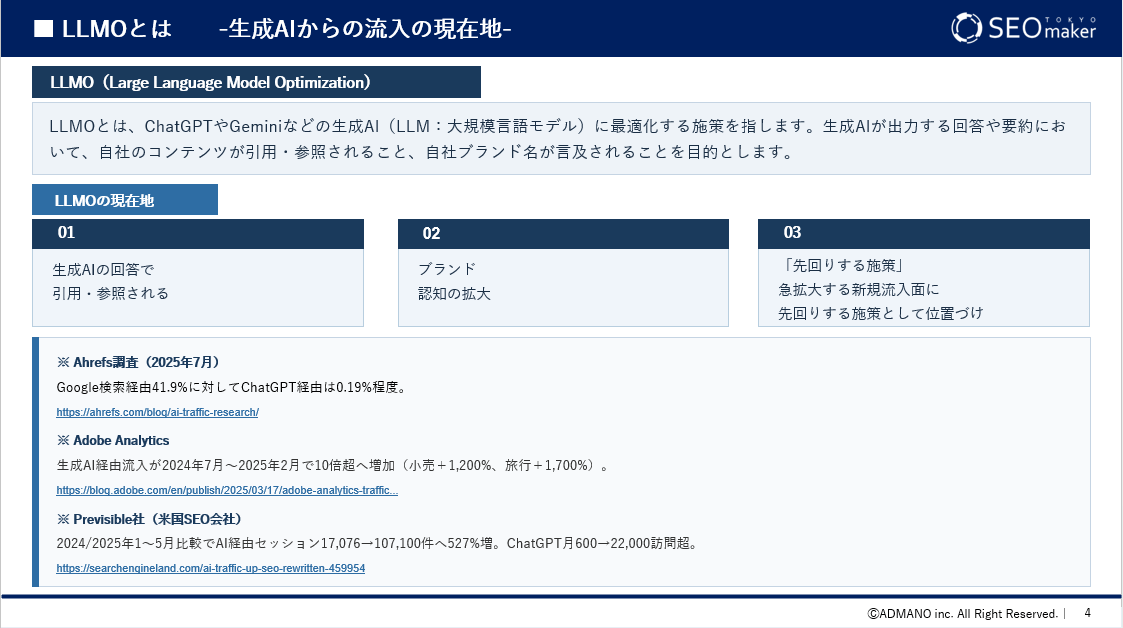Select the LLMO（Large Language Model Optimization）header badge
The image size is (1123, 628).
click(x=255, y=82)
